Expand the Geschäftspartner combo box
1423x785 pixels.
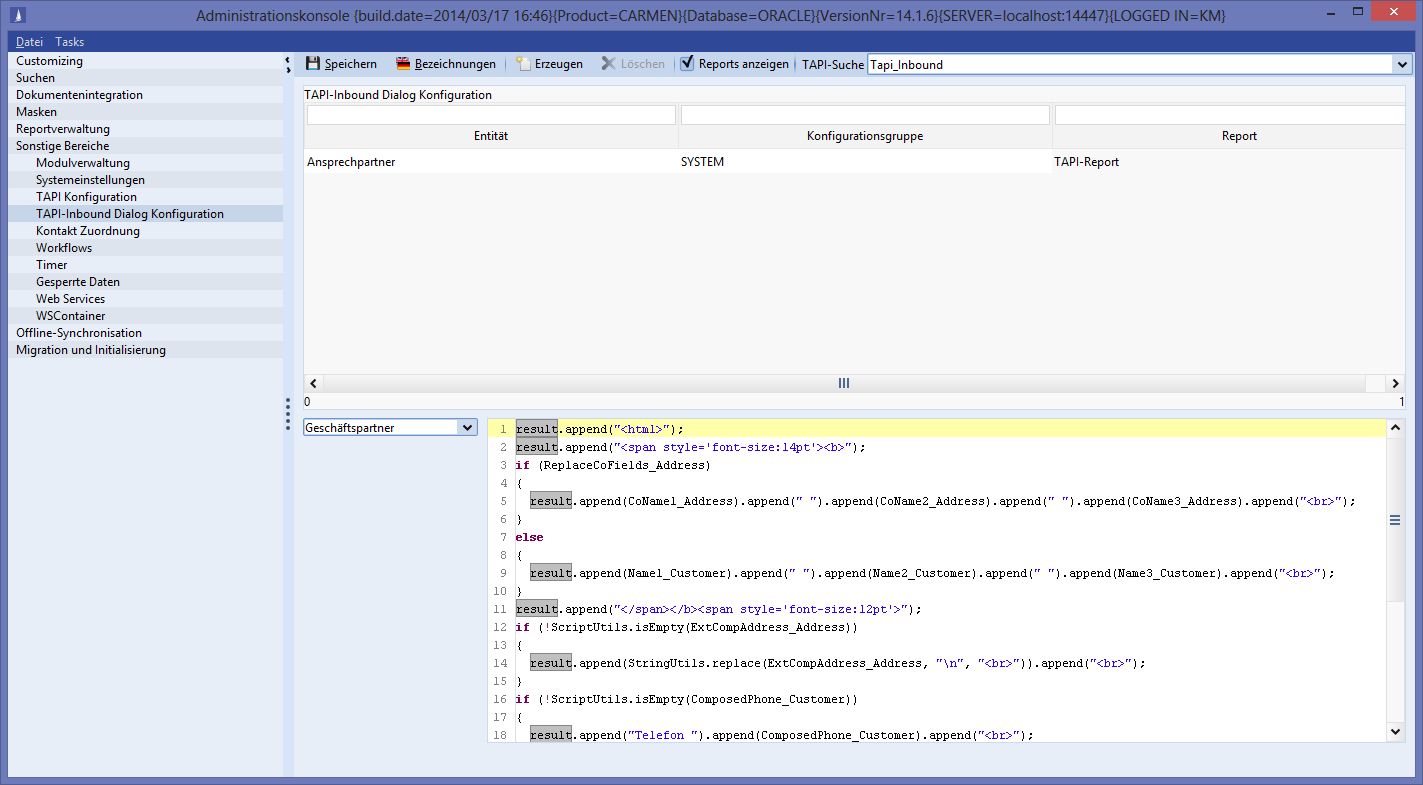pos(466,428)
